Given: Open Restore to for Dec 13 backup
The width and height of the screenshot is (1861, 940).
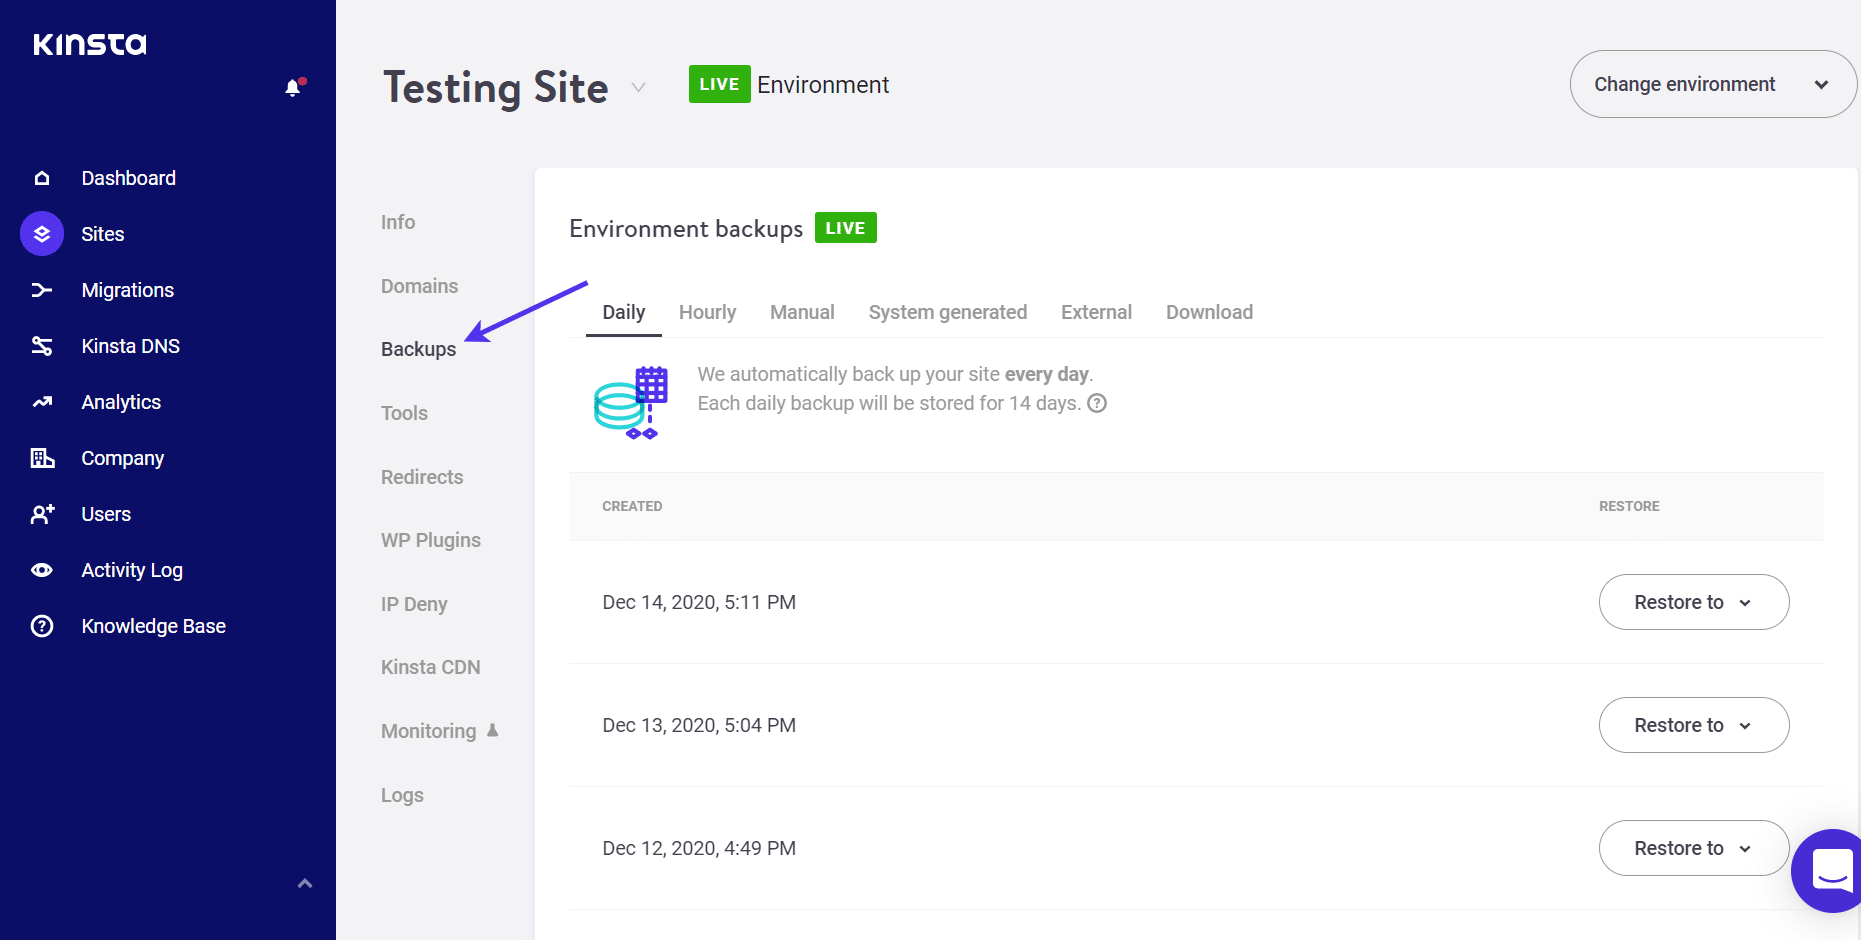Looking at the screenshot, I should point(1693,725).
